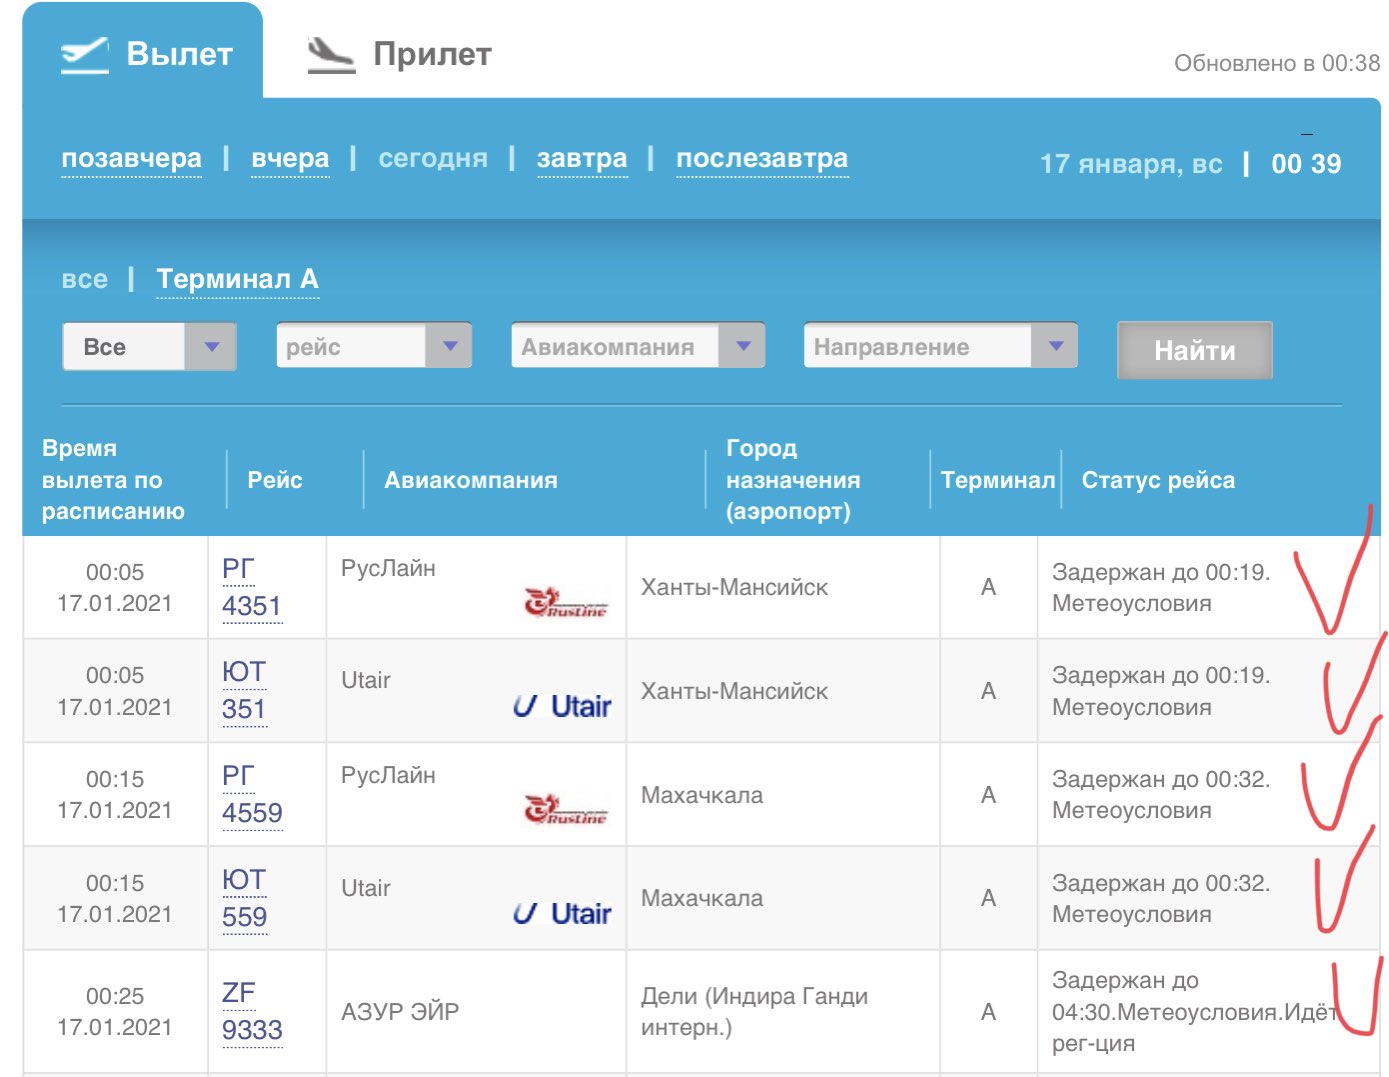This screenshot has height=1077, width=1389.
Task: Click Махачкала in the ЮТ 559 row
Action: (x=702, y=899)
